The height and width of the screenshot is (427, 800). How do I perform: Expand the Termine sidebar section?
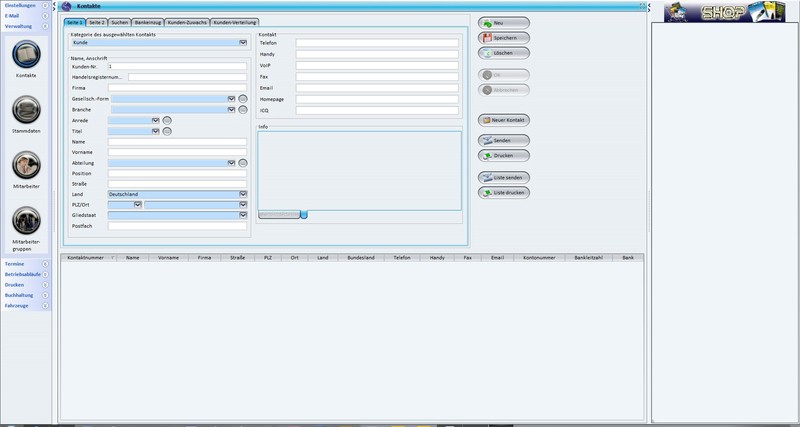(45, 264)
